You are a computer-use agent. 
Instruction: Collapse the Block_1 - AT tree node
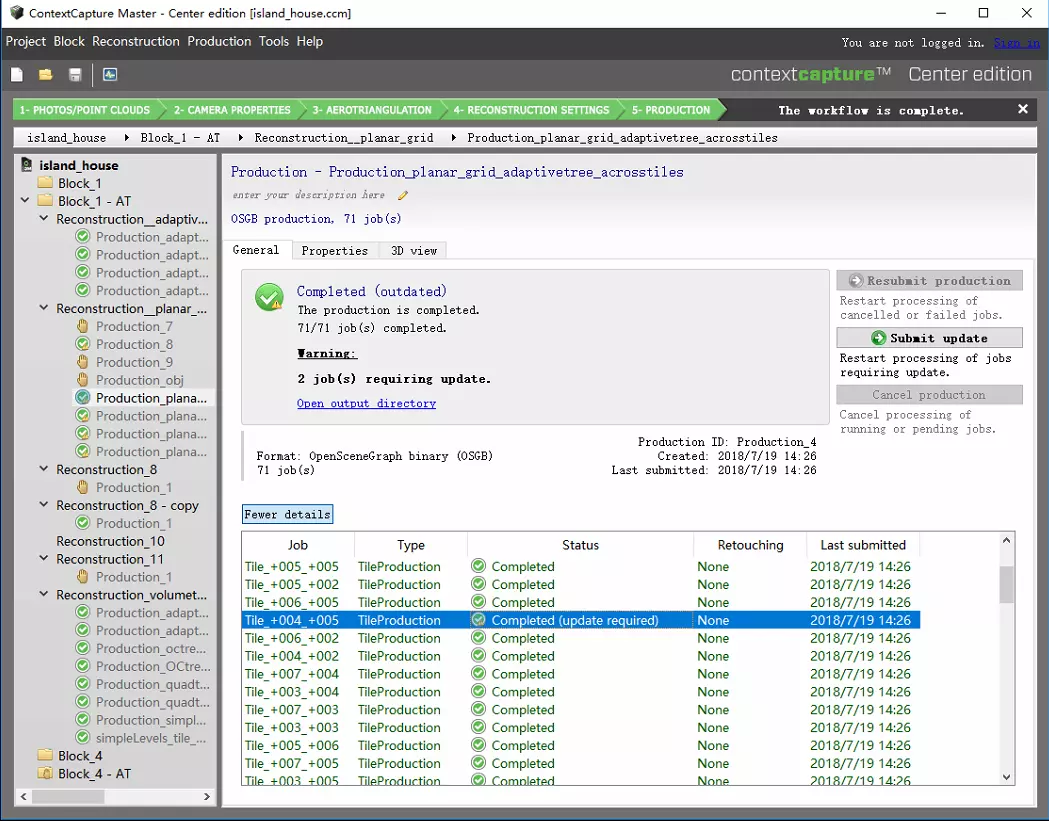tap(25, 200)
